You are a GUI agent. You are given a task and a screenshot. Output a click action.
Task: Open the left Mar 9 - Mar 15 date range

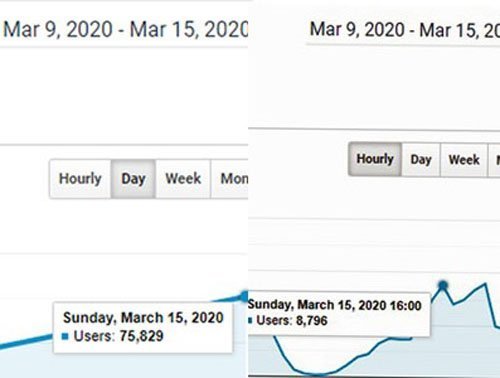click(x=125, y=29)
